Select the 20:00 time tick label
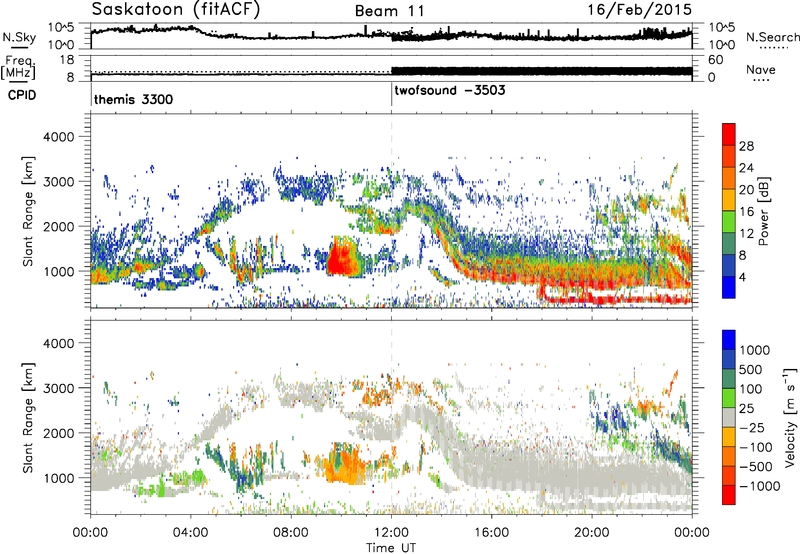Screen dimensions: 800x554 click(x=591, y=533)
